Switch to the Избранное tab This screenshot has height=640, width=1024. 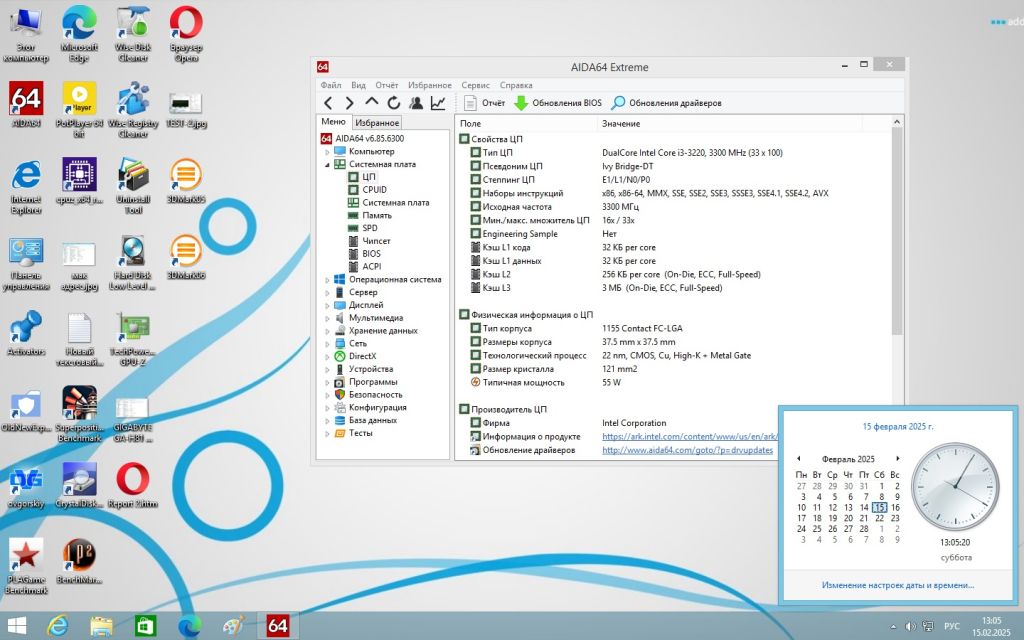tap(377, 123)
